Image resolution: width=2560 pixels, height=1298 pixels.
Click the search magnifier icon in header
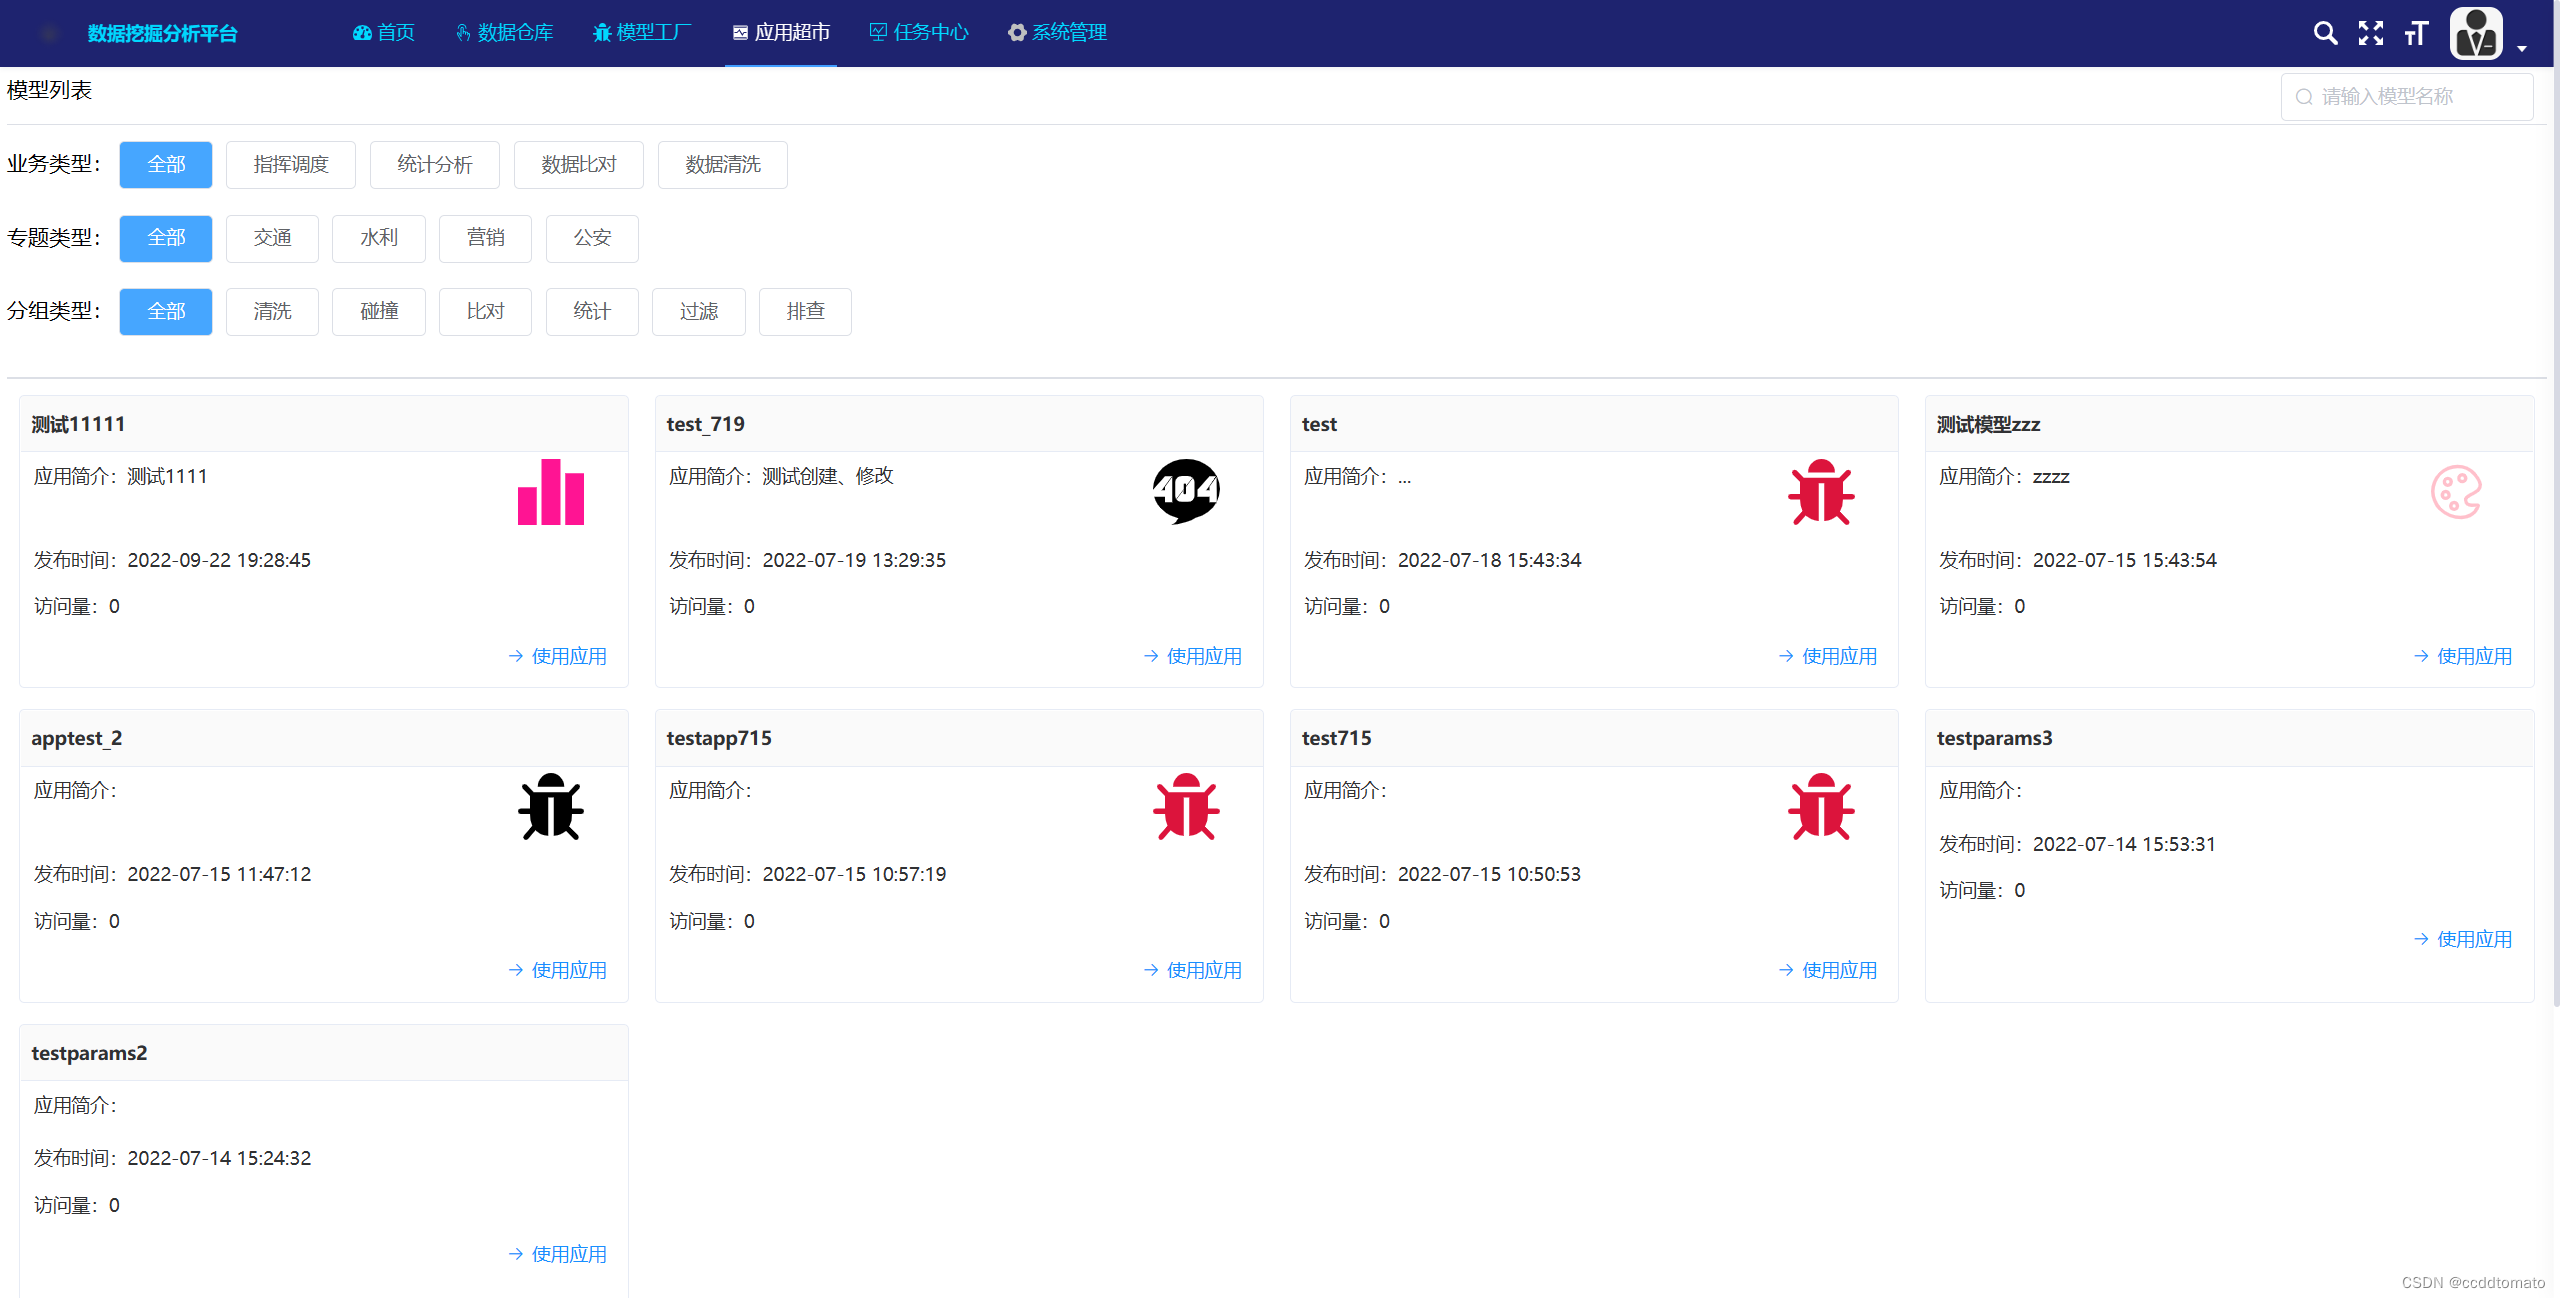2325,33
